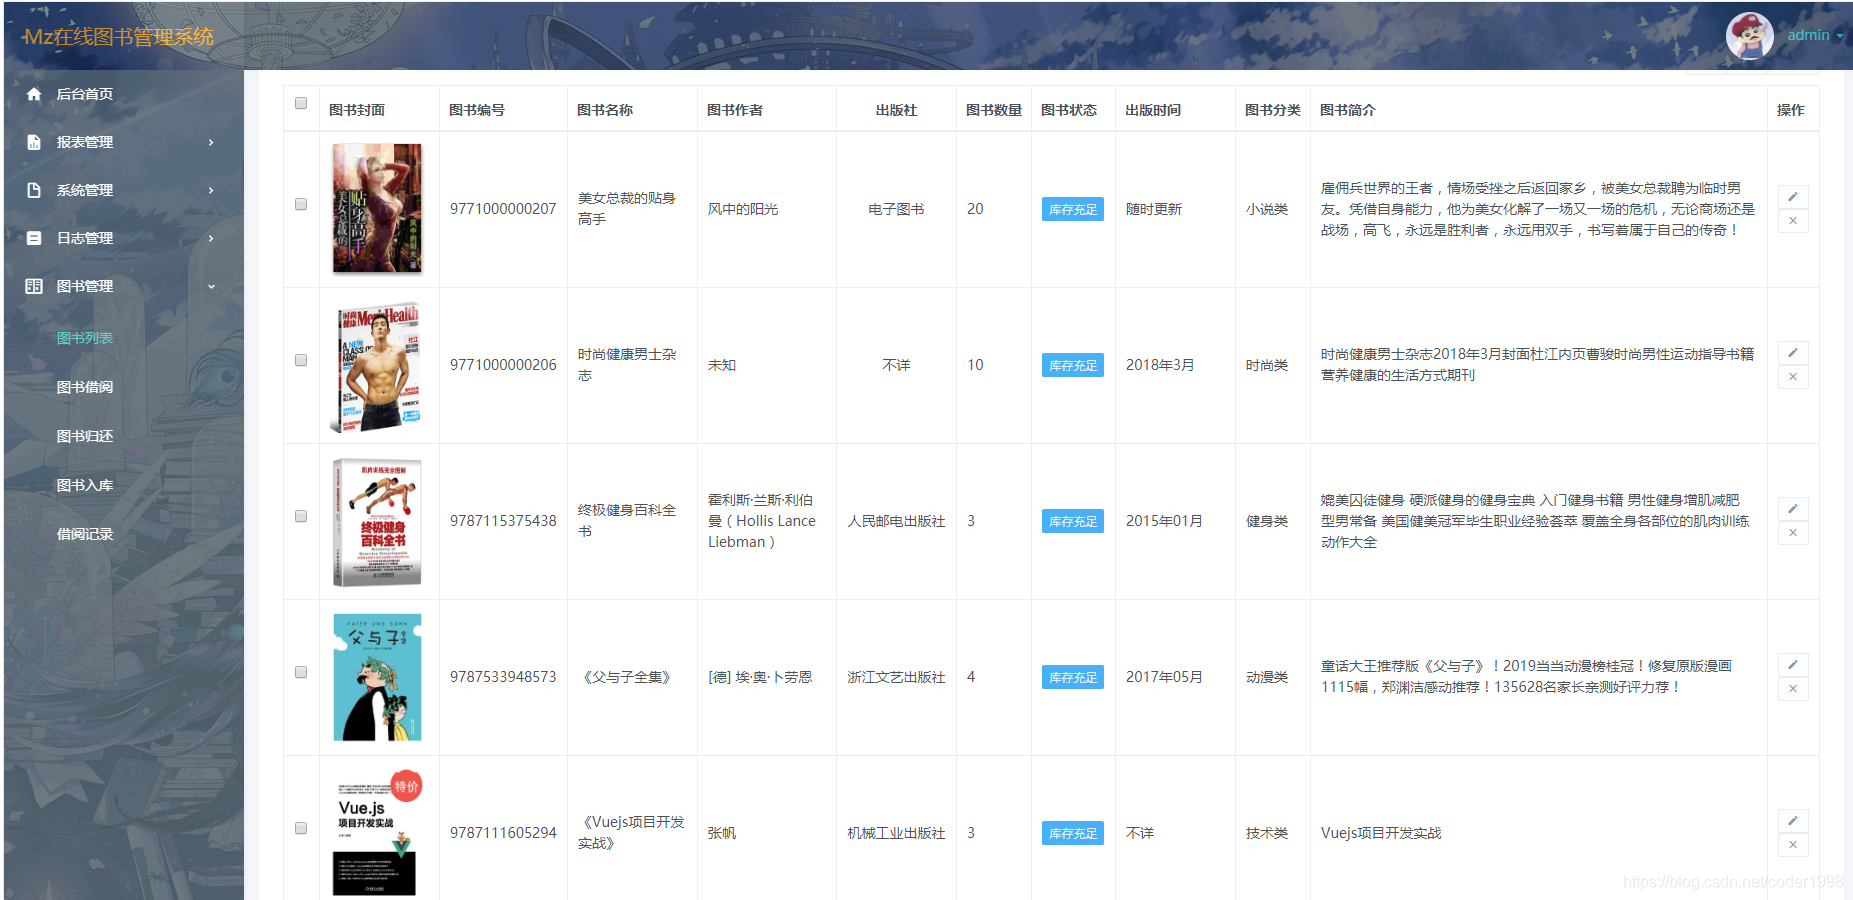Image resolution: width=1853 pixels, height=900 pixels.
Task: Select 图书借阅 in the sidebar menu
Action: [86, 387]
